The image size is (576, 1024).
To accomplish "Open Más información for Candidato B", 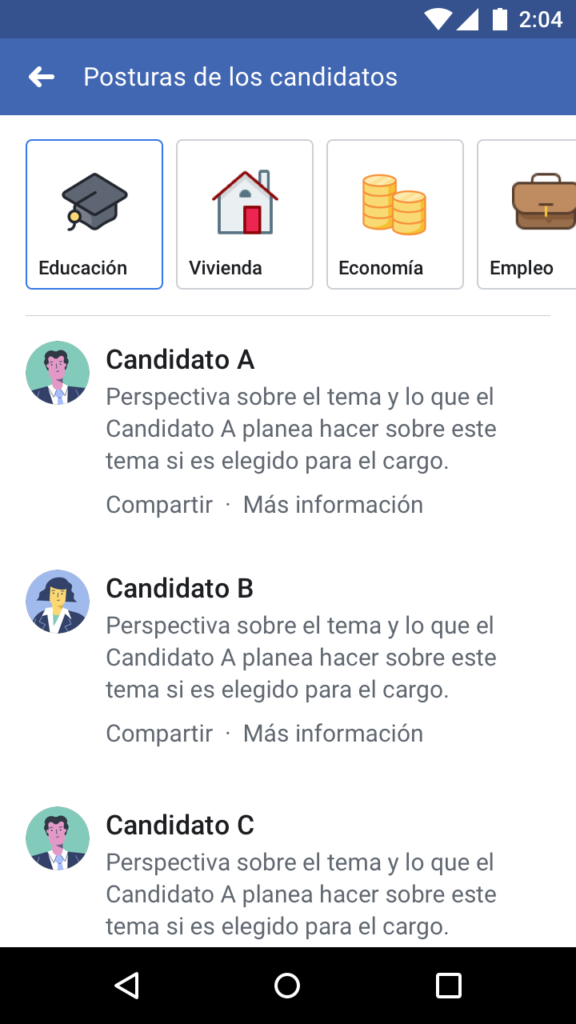I will [x=333, y=733].
